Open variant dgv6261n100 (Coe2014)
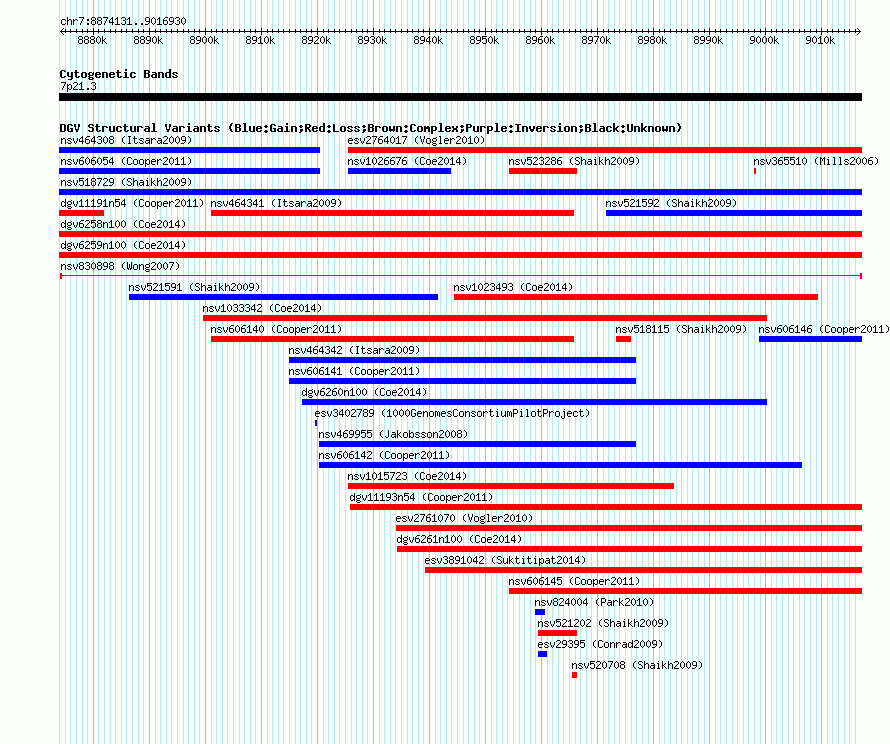The height and width of the screenshot is (744, 890). tap(459, 539)
